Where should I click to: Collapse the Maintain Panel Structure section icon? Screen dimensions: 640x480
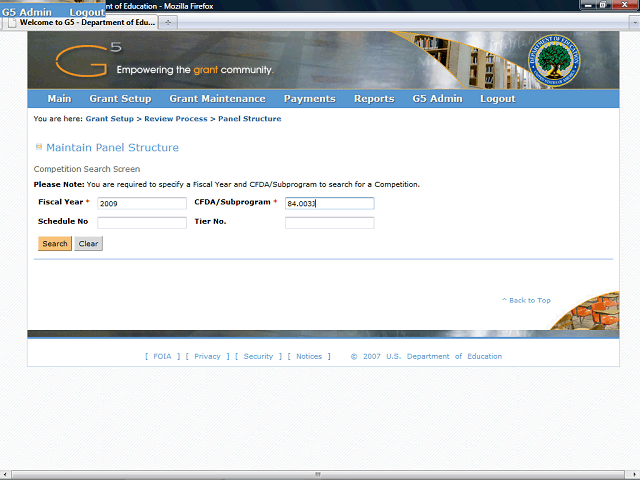39,147
